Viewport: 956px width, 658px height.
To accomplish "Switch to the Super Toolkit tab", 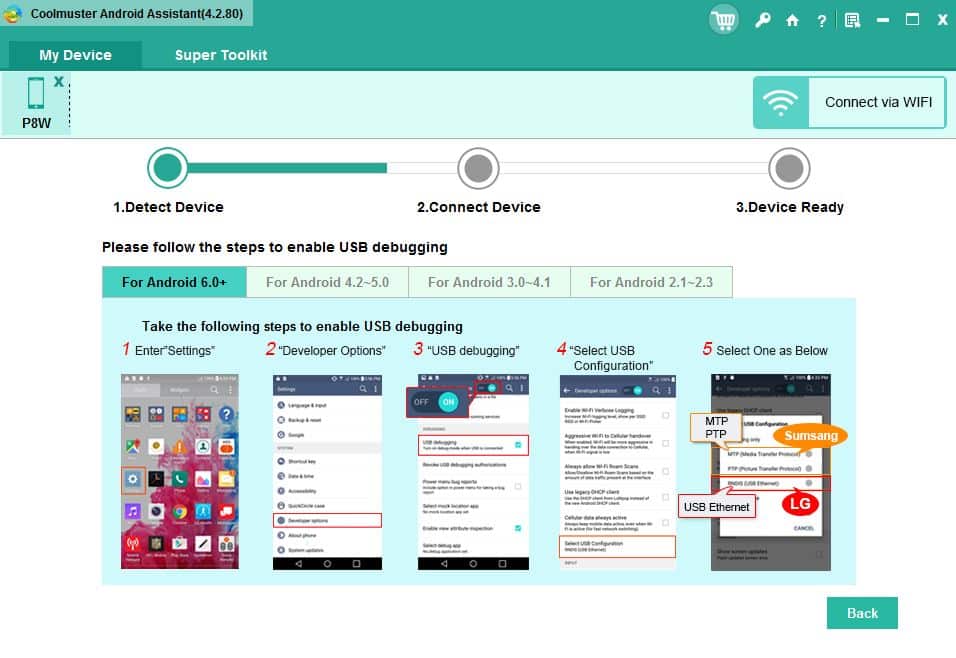I will click(221, 55).
